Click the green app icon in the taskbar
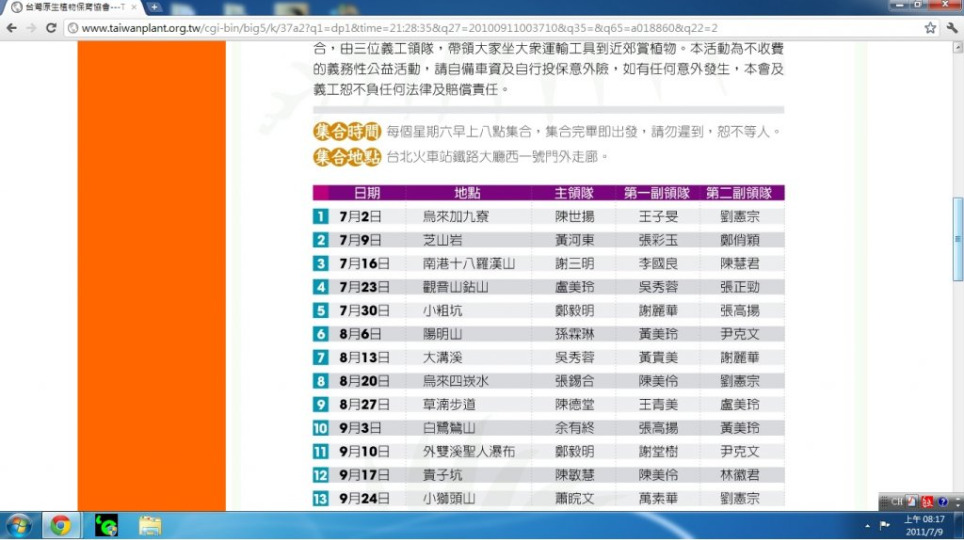This screenshot has height=540, width=964. (x=106, y=525)
